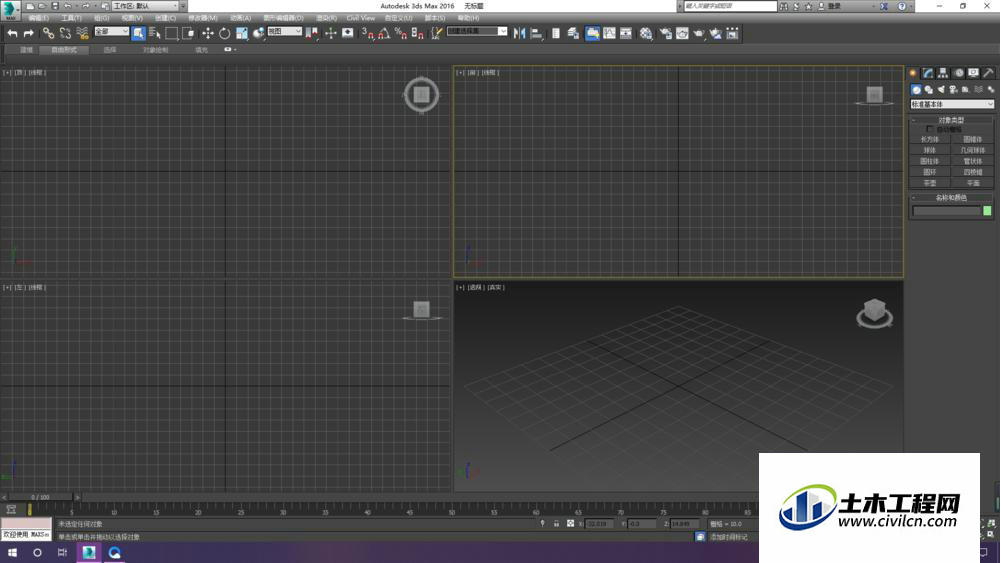This screenshot has width=1000, height=563.
Task: Choose the Rectangular Selection Region tool
Action: [172, 33]
